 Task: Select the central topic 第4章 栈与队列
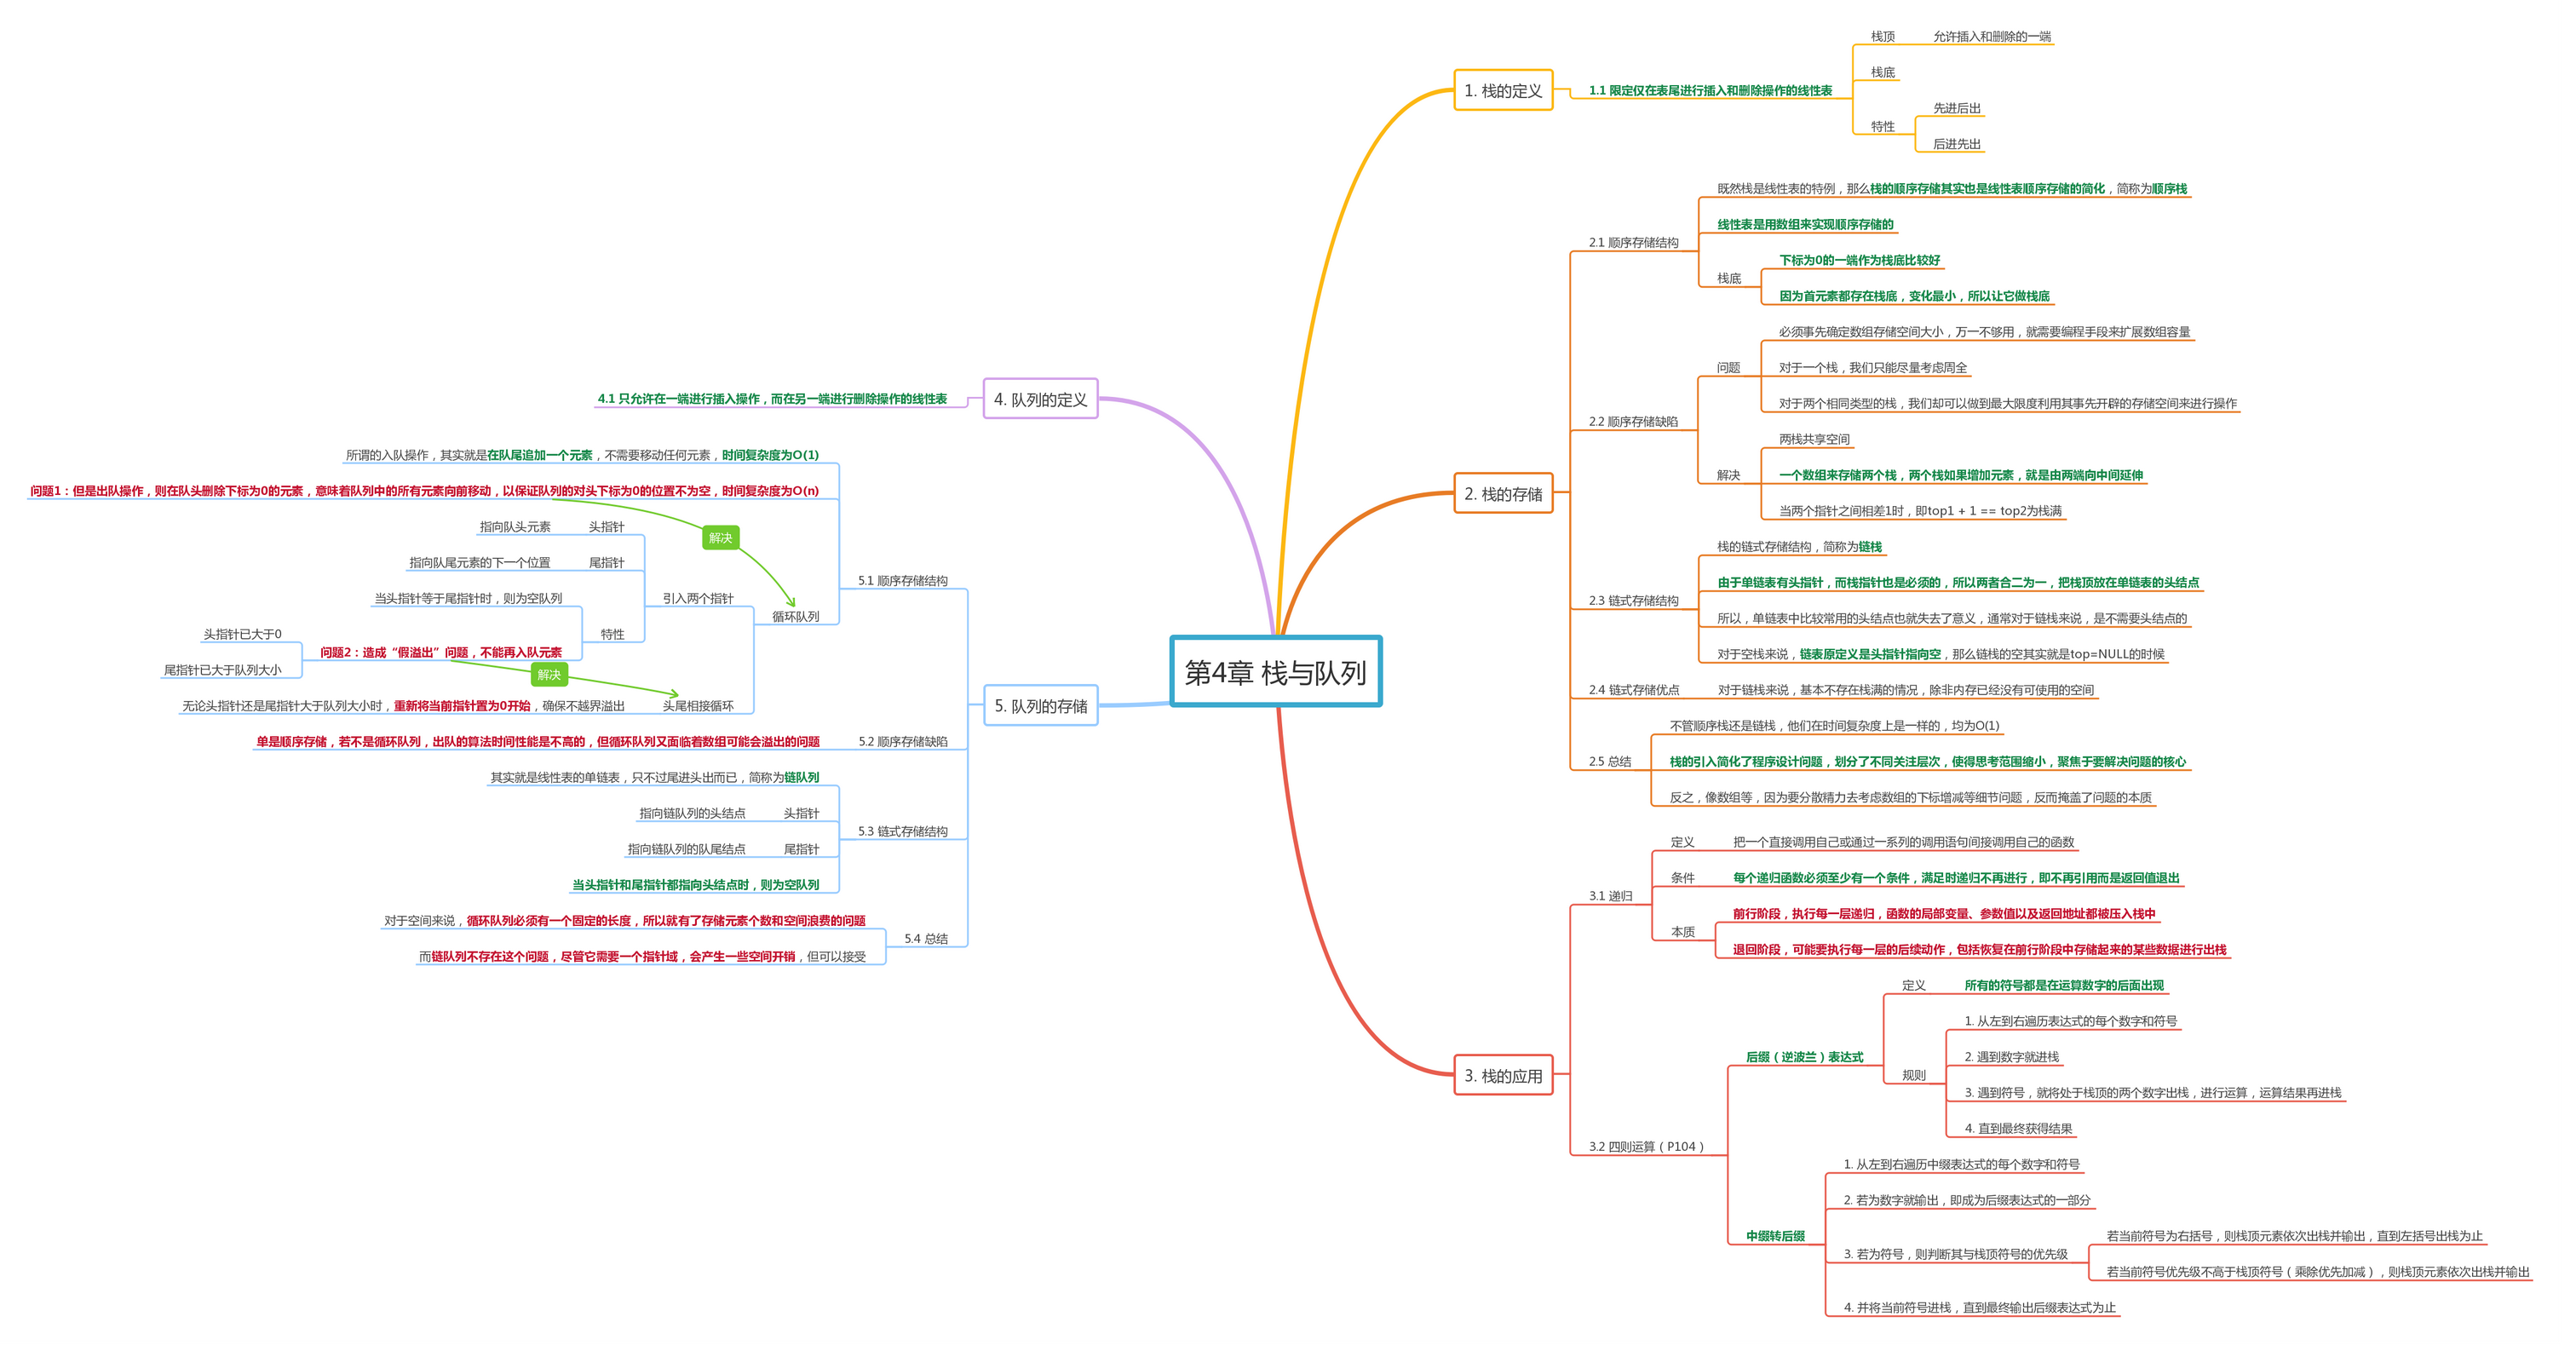pos(1275,672)
